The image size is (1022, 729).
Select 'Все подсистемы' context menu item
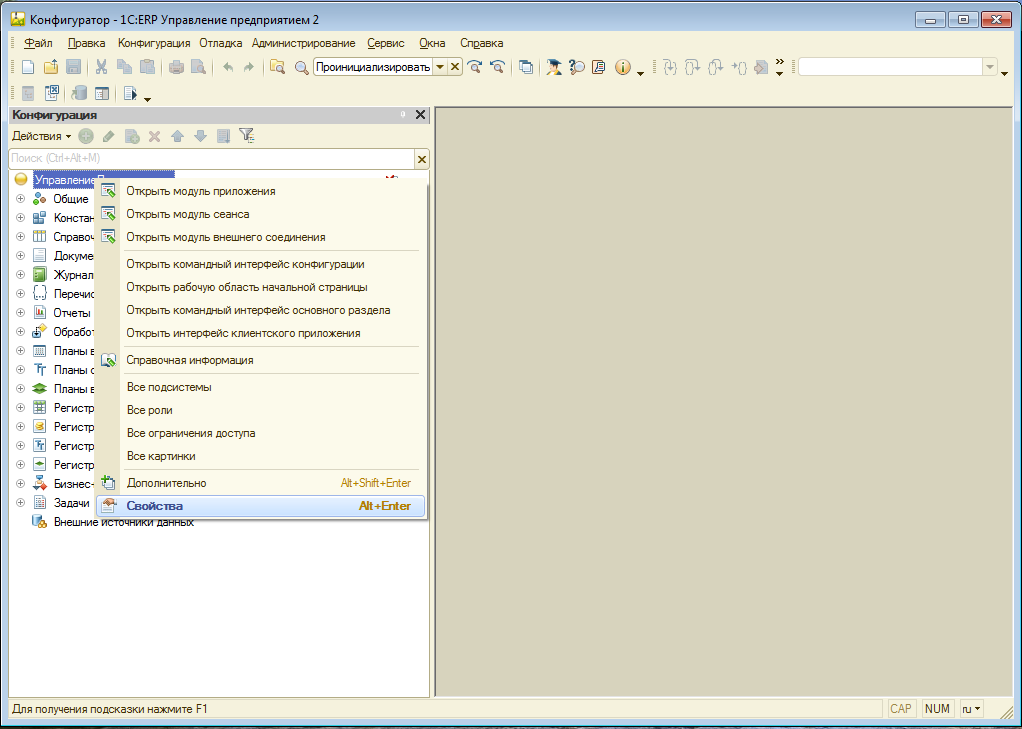click(x=261, y=387)
